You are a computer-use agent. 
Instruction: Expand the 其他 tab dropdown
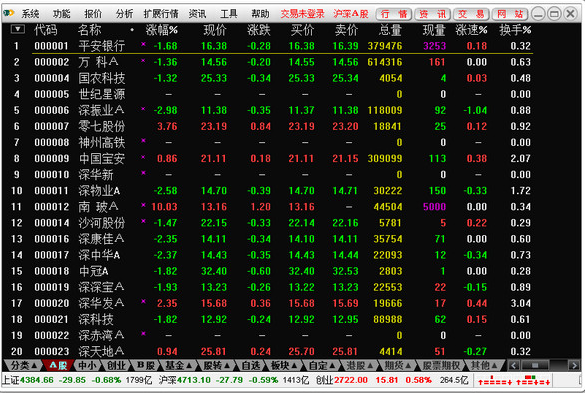484,365
